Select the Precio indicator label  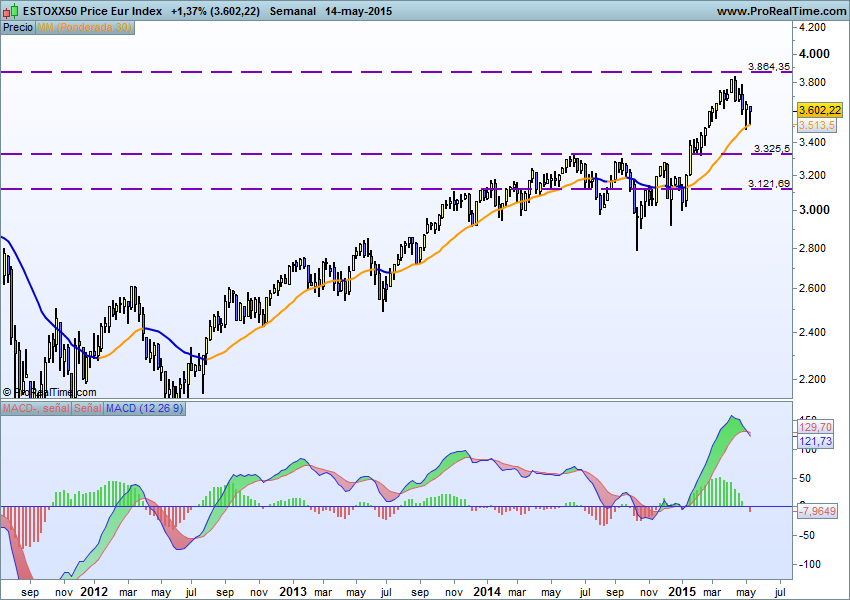pyautogui.click(x=17, y=27)
